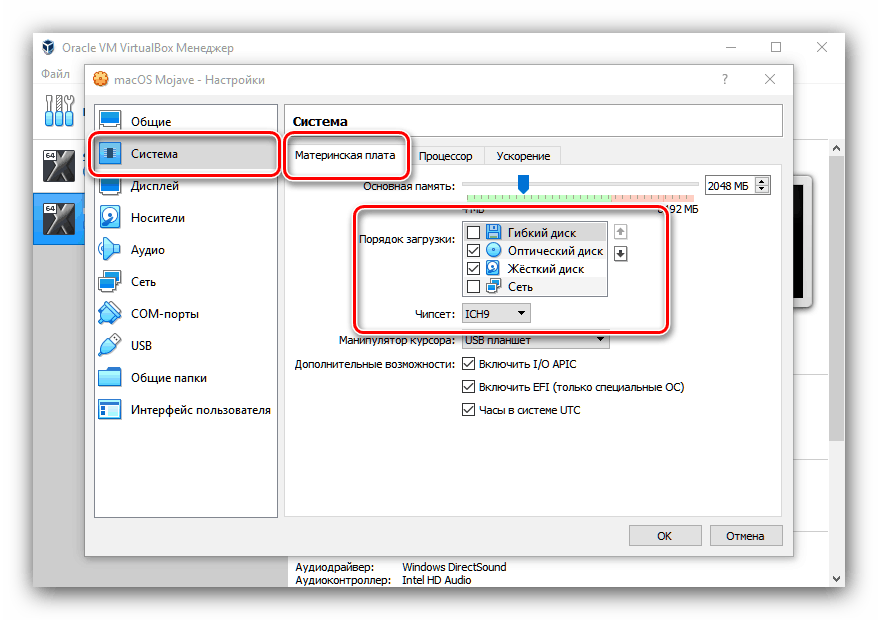Viewport: 878px width, 620px height.
Task: Open Общие папки settings
Action: (x=185, y=377)
